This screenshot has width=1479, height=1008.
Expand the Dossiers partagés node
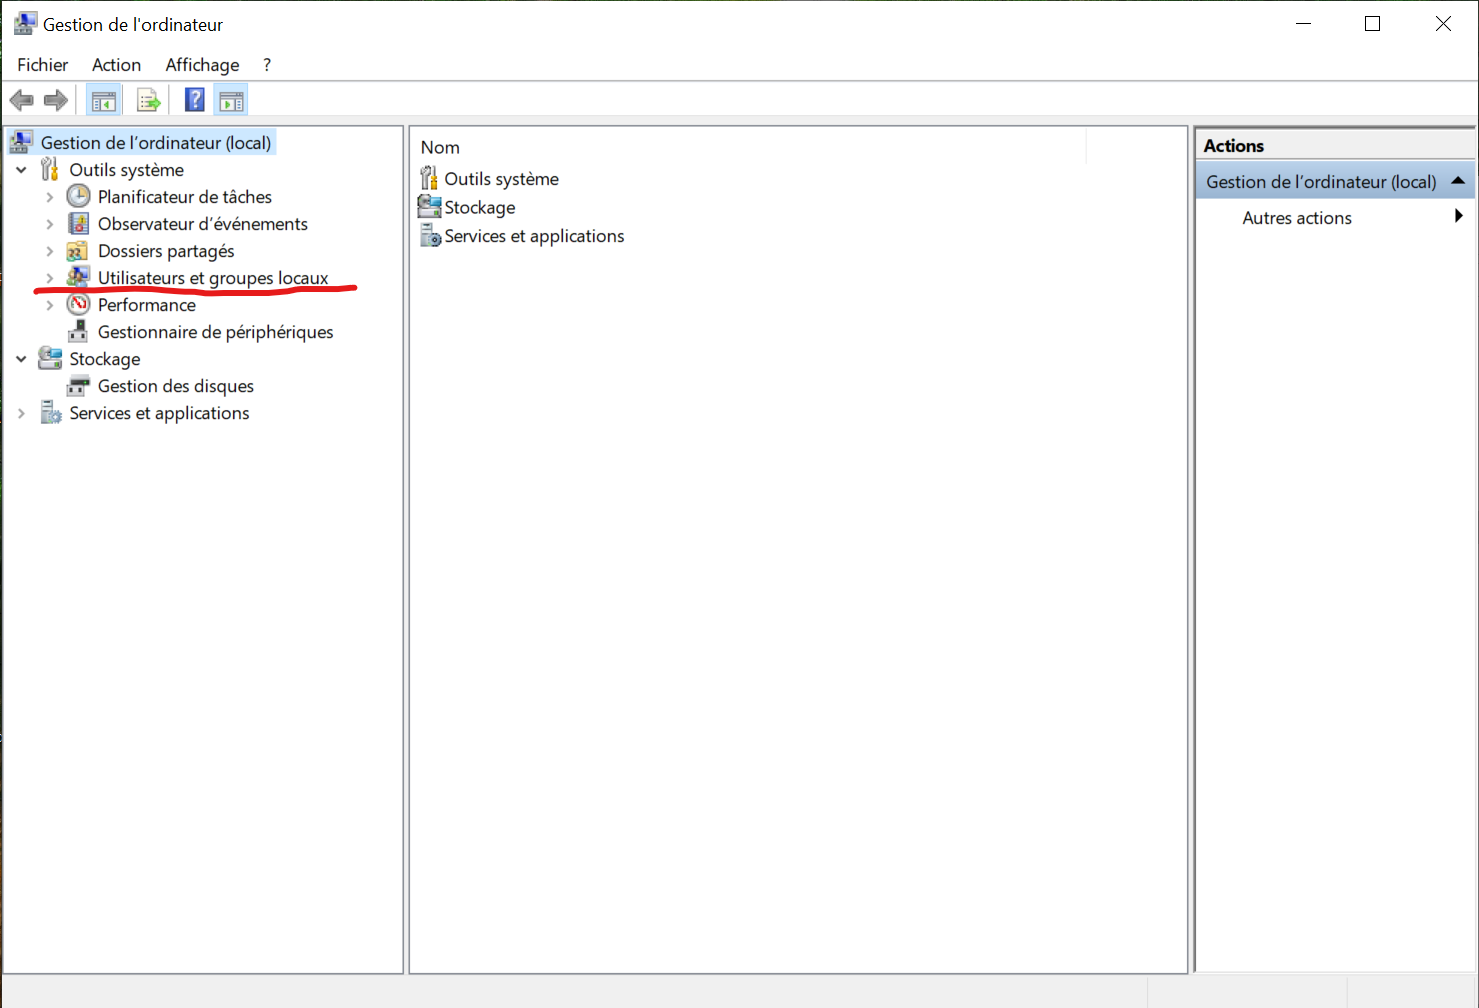click(50, 251)
